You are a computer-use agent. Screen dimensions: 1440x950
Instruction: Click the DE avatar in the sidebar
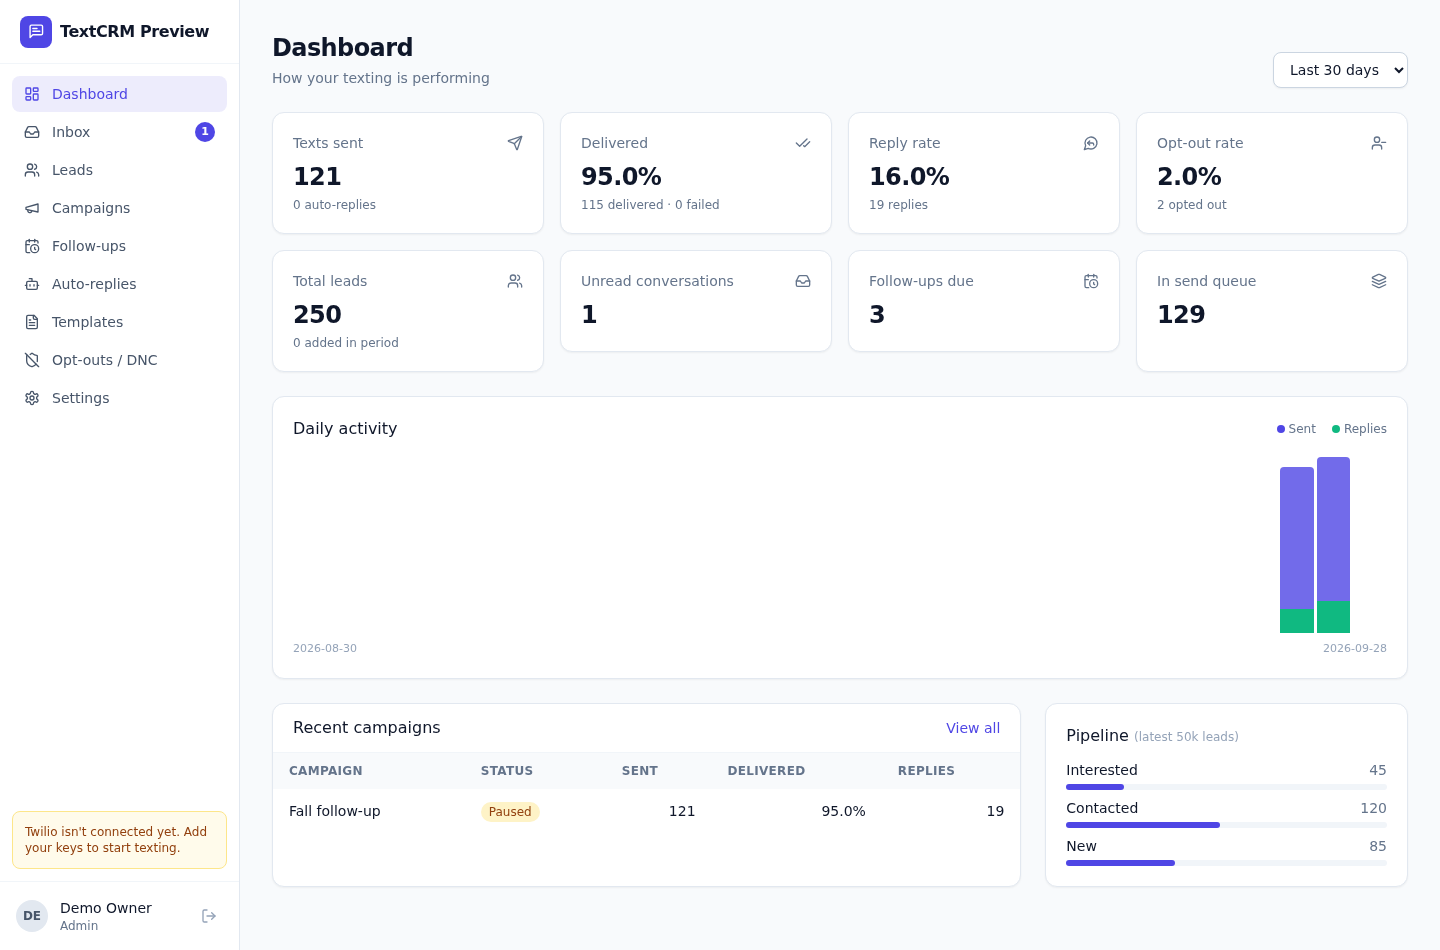(32, 916)
